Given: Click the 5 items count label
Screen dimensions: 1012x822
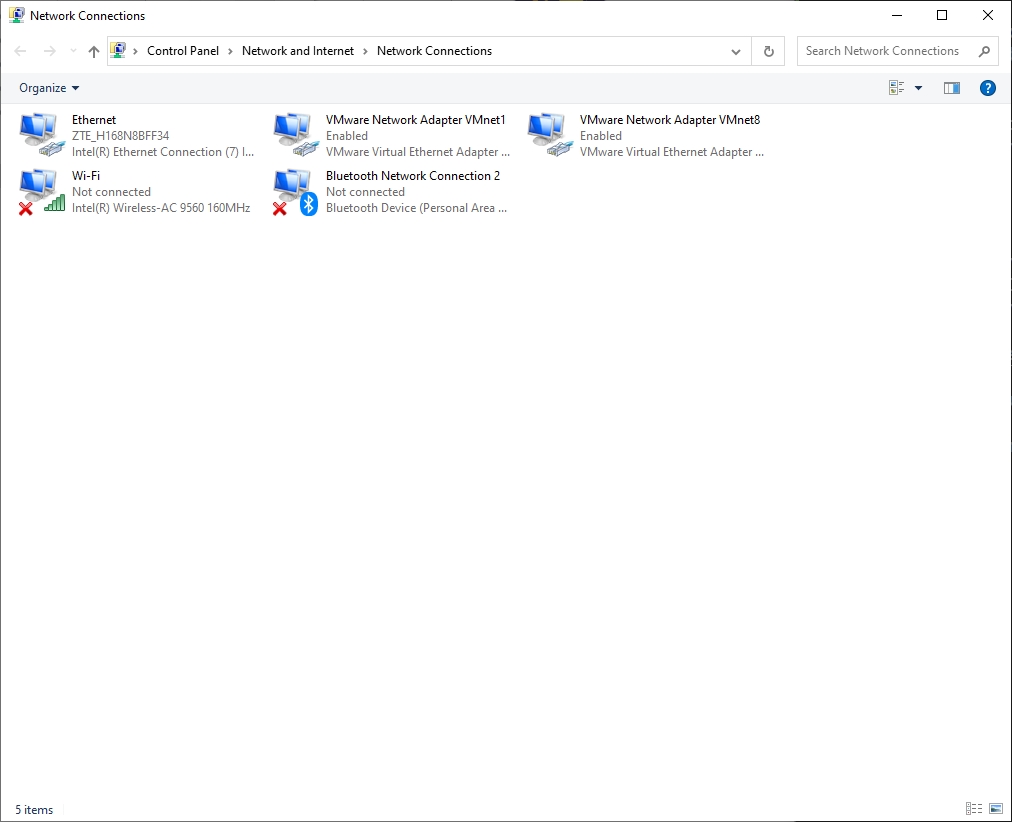Looking at the screenshot, I should (34, 810).
